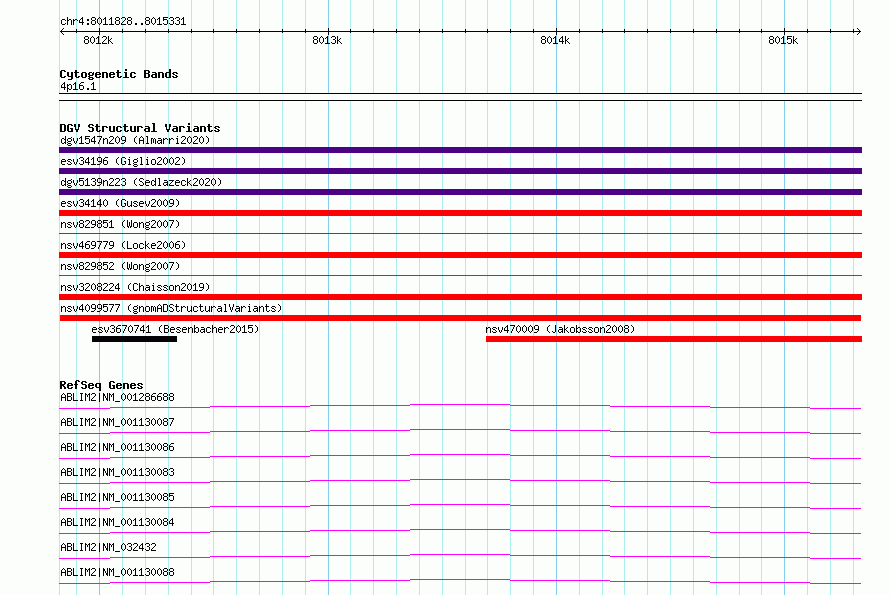Click the left arrow on the ruler
This screenshot has width=890, height=595.
click(x=62, y=31)
